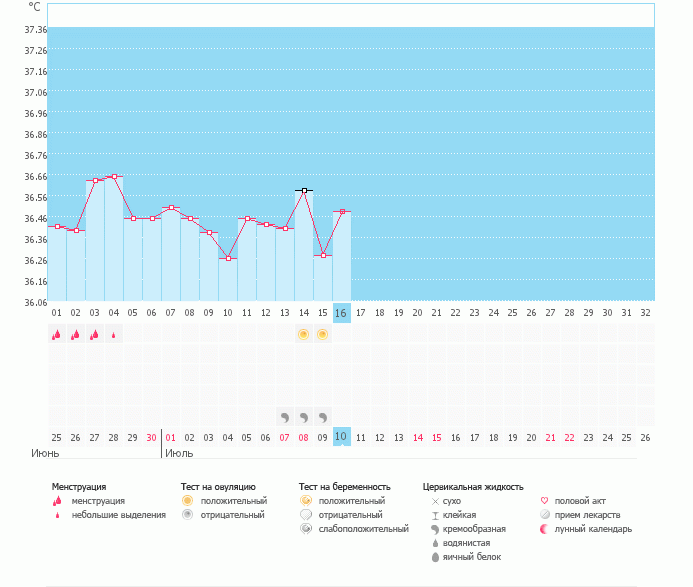Select the cervical fluid icon under cycle day 15
The height and width of the screenshot is (587, 693).
pyautogui.click(x=322, y=416)
